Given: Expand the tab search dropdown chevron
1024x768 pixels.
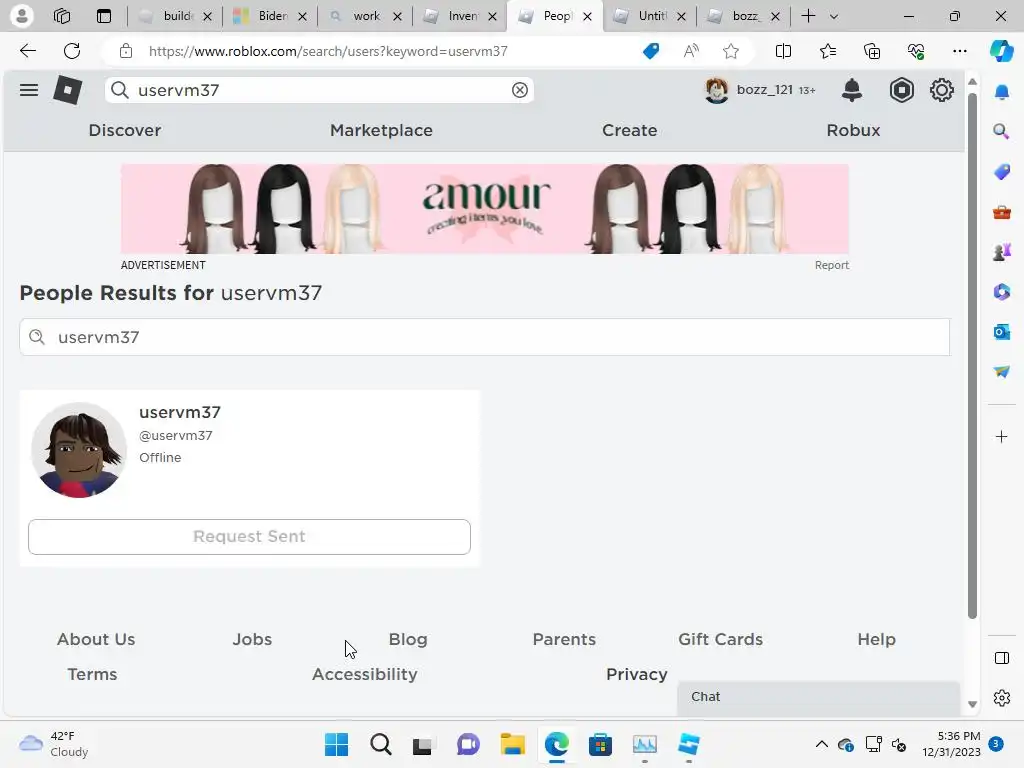Looking at the screenshot, I should pos(833,16).
